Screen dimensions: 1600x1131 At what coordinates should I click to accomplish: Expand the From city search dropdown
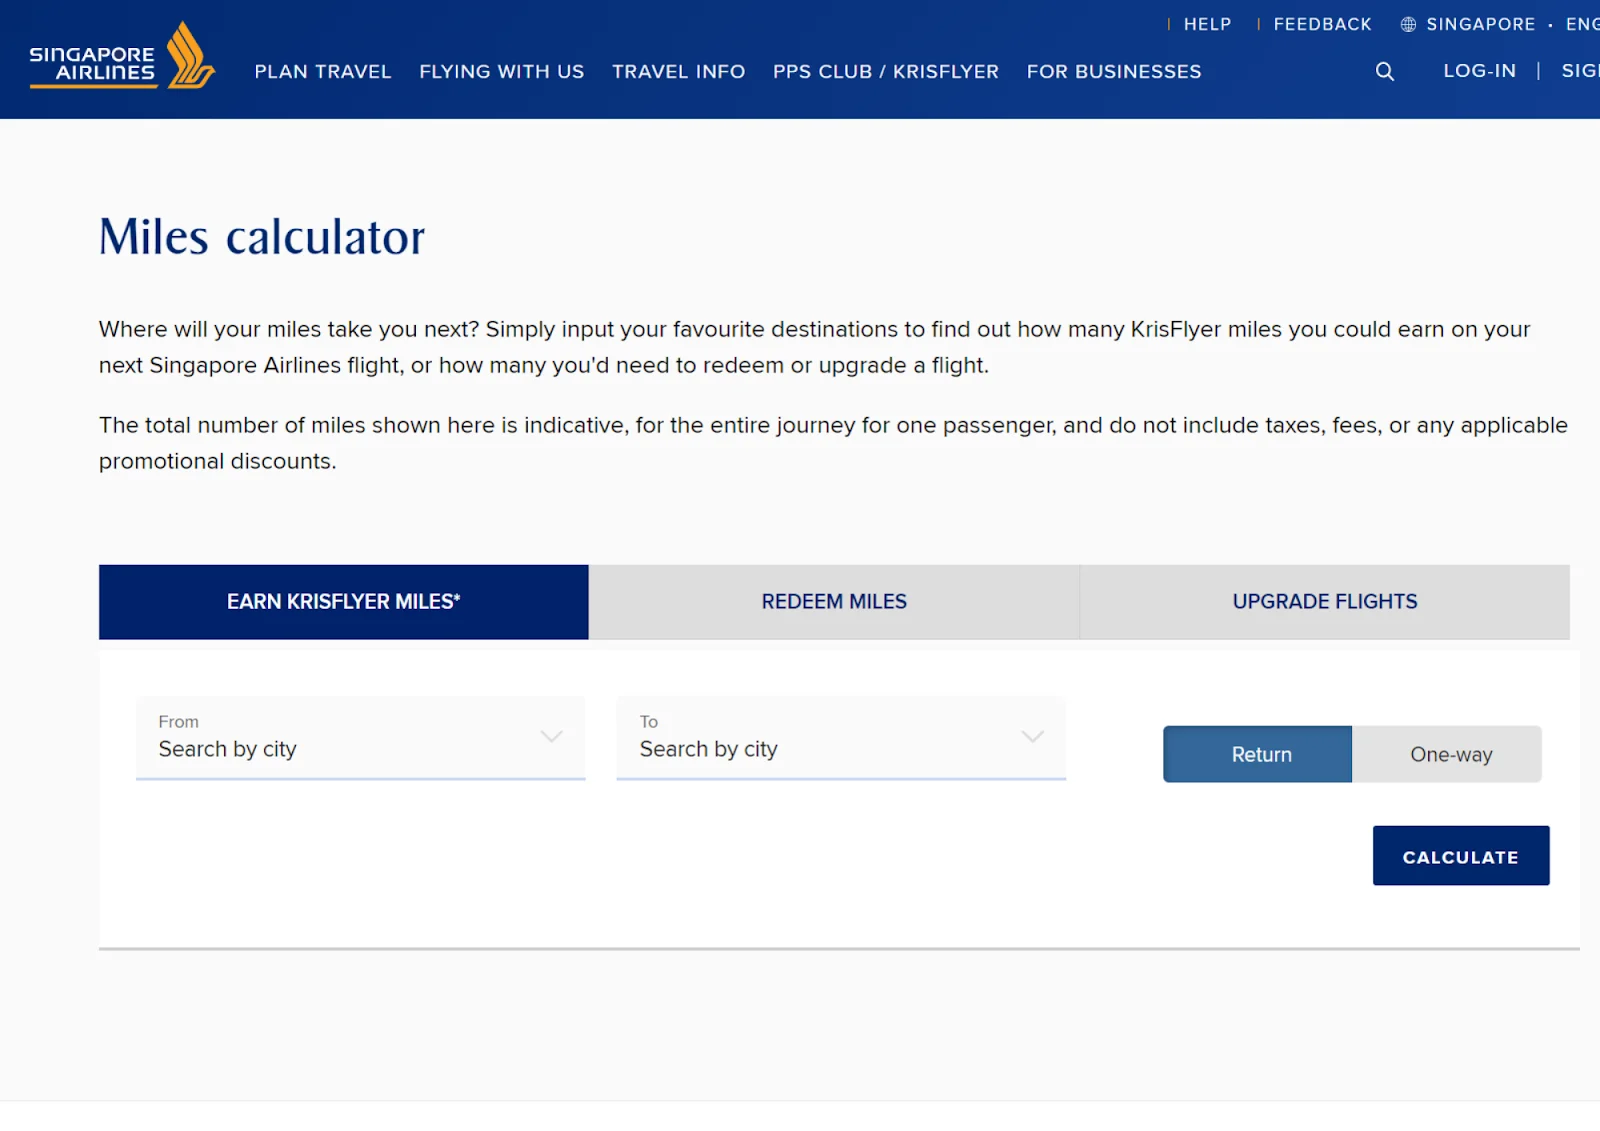(x=551, y=736)
